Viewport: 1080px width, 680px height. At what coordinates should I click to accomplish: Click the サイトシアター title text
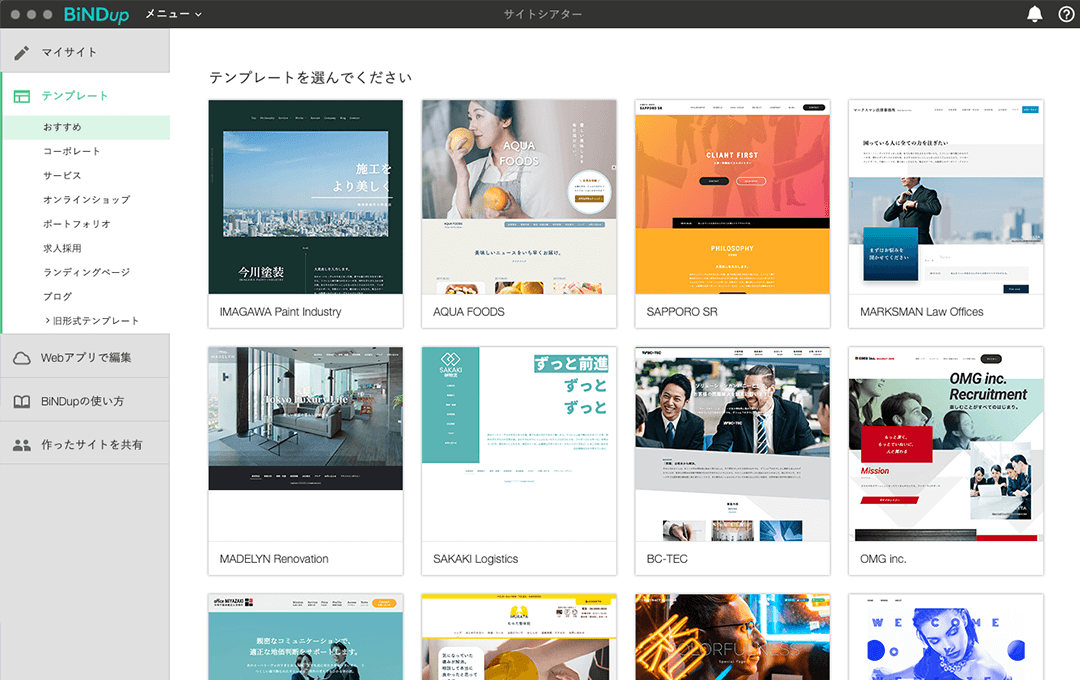point(543,14)
